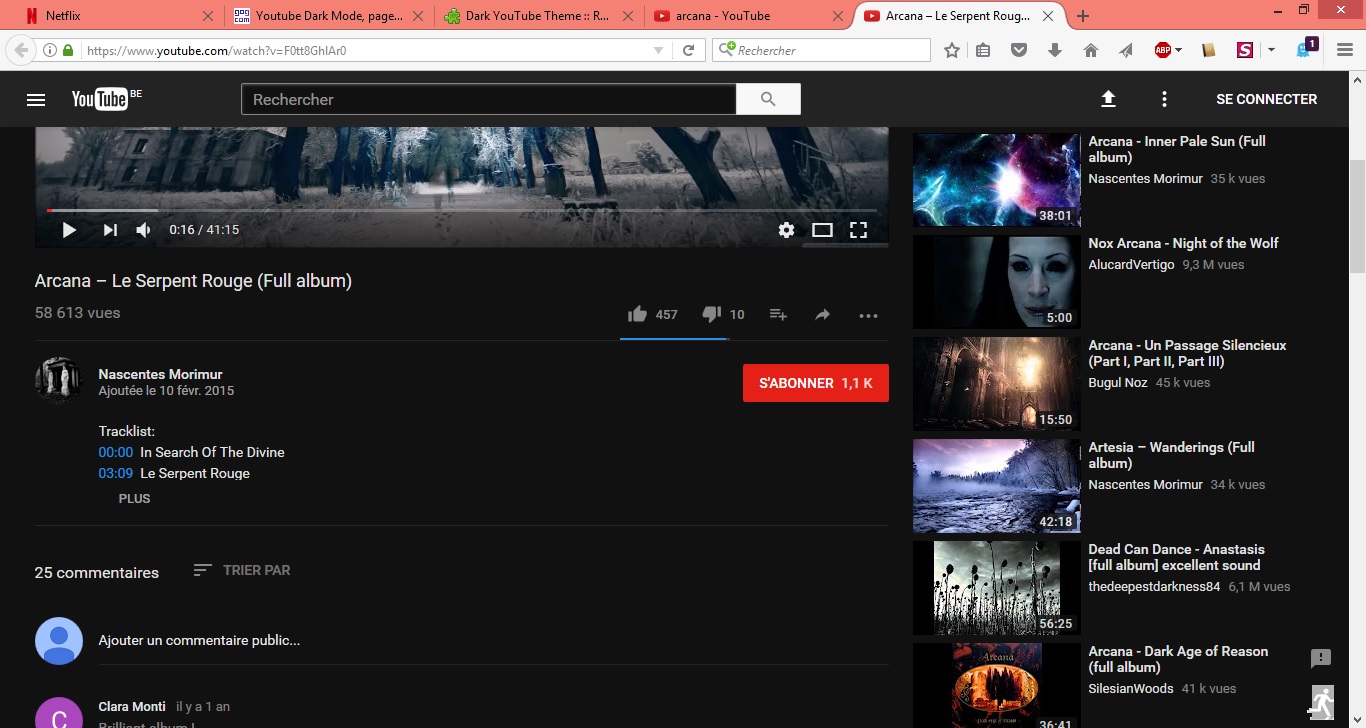Click the add public comment field
Screen dimensions: 1366x728
493,641
